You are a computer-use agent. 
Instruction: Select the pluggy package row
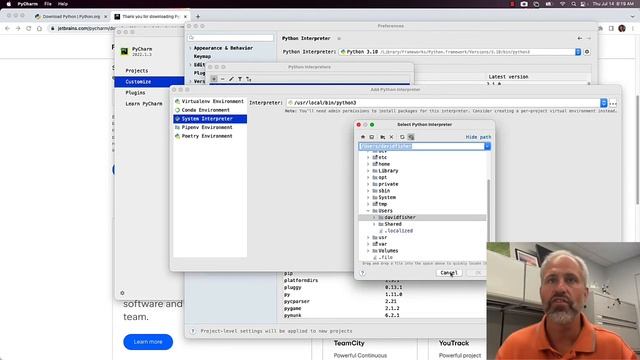384,287
